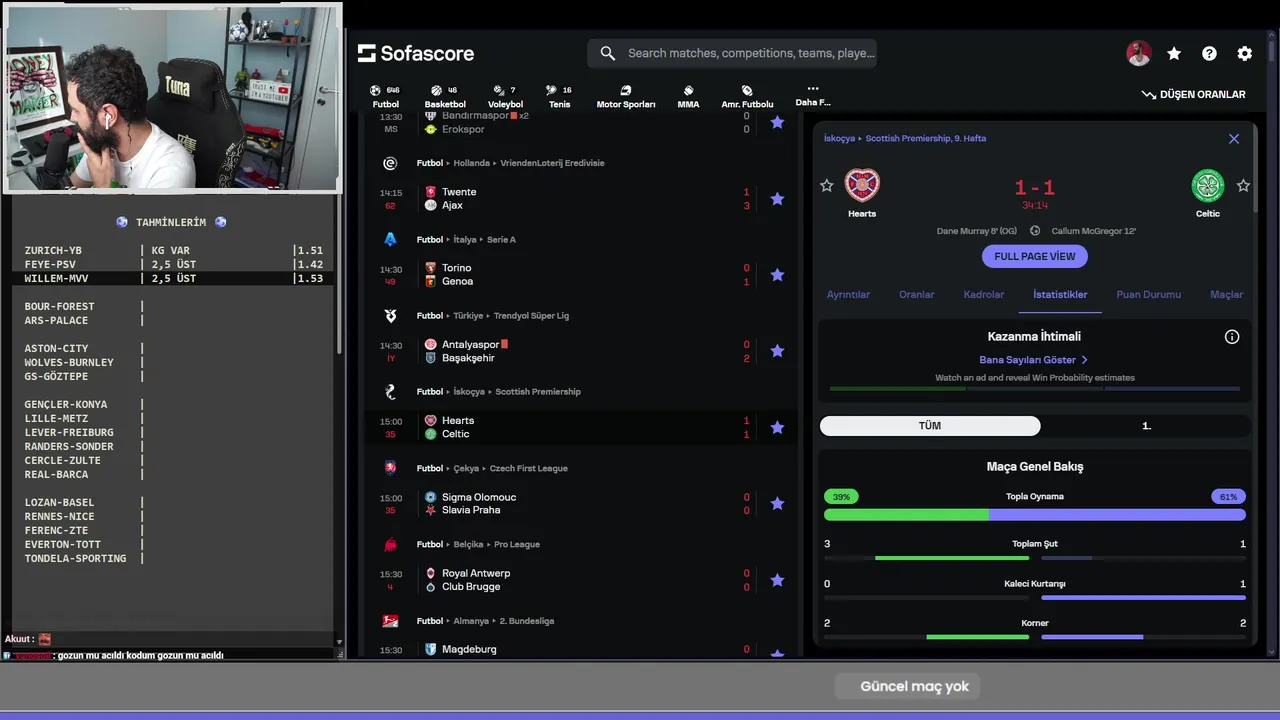Click the Toplam Şut stat bar
This screenshot has width=1280, height=720.
click(x=1035, y=558)
